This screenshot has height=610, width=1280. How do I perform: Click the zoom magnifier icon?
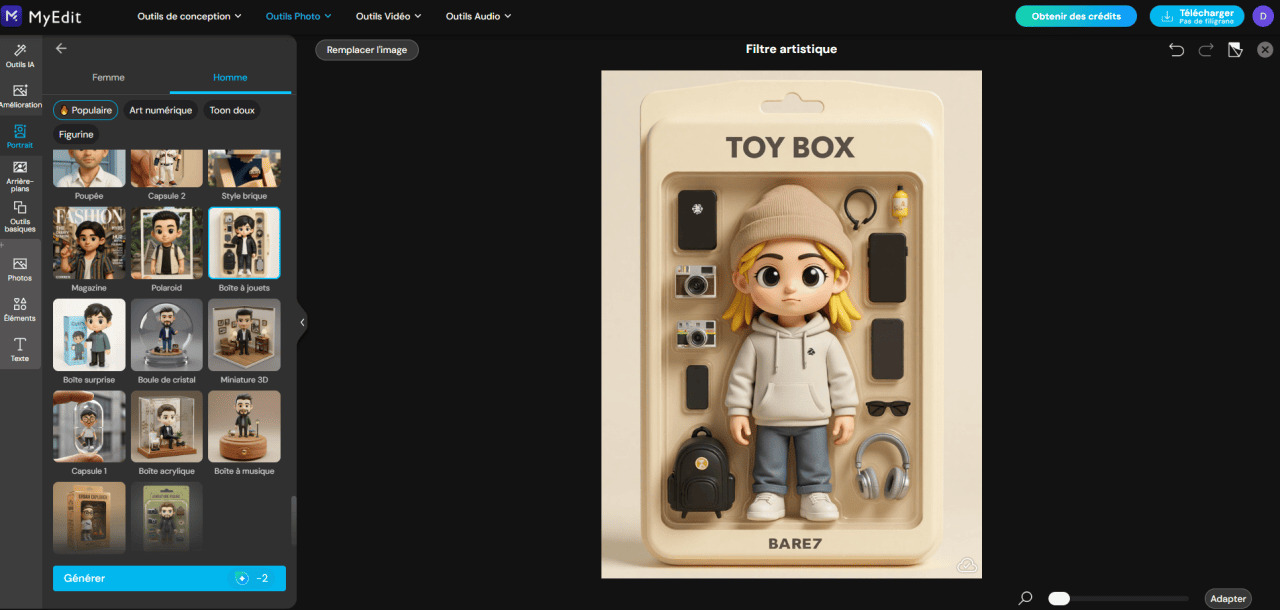click(1025, 598)
